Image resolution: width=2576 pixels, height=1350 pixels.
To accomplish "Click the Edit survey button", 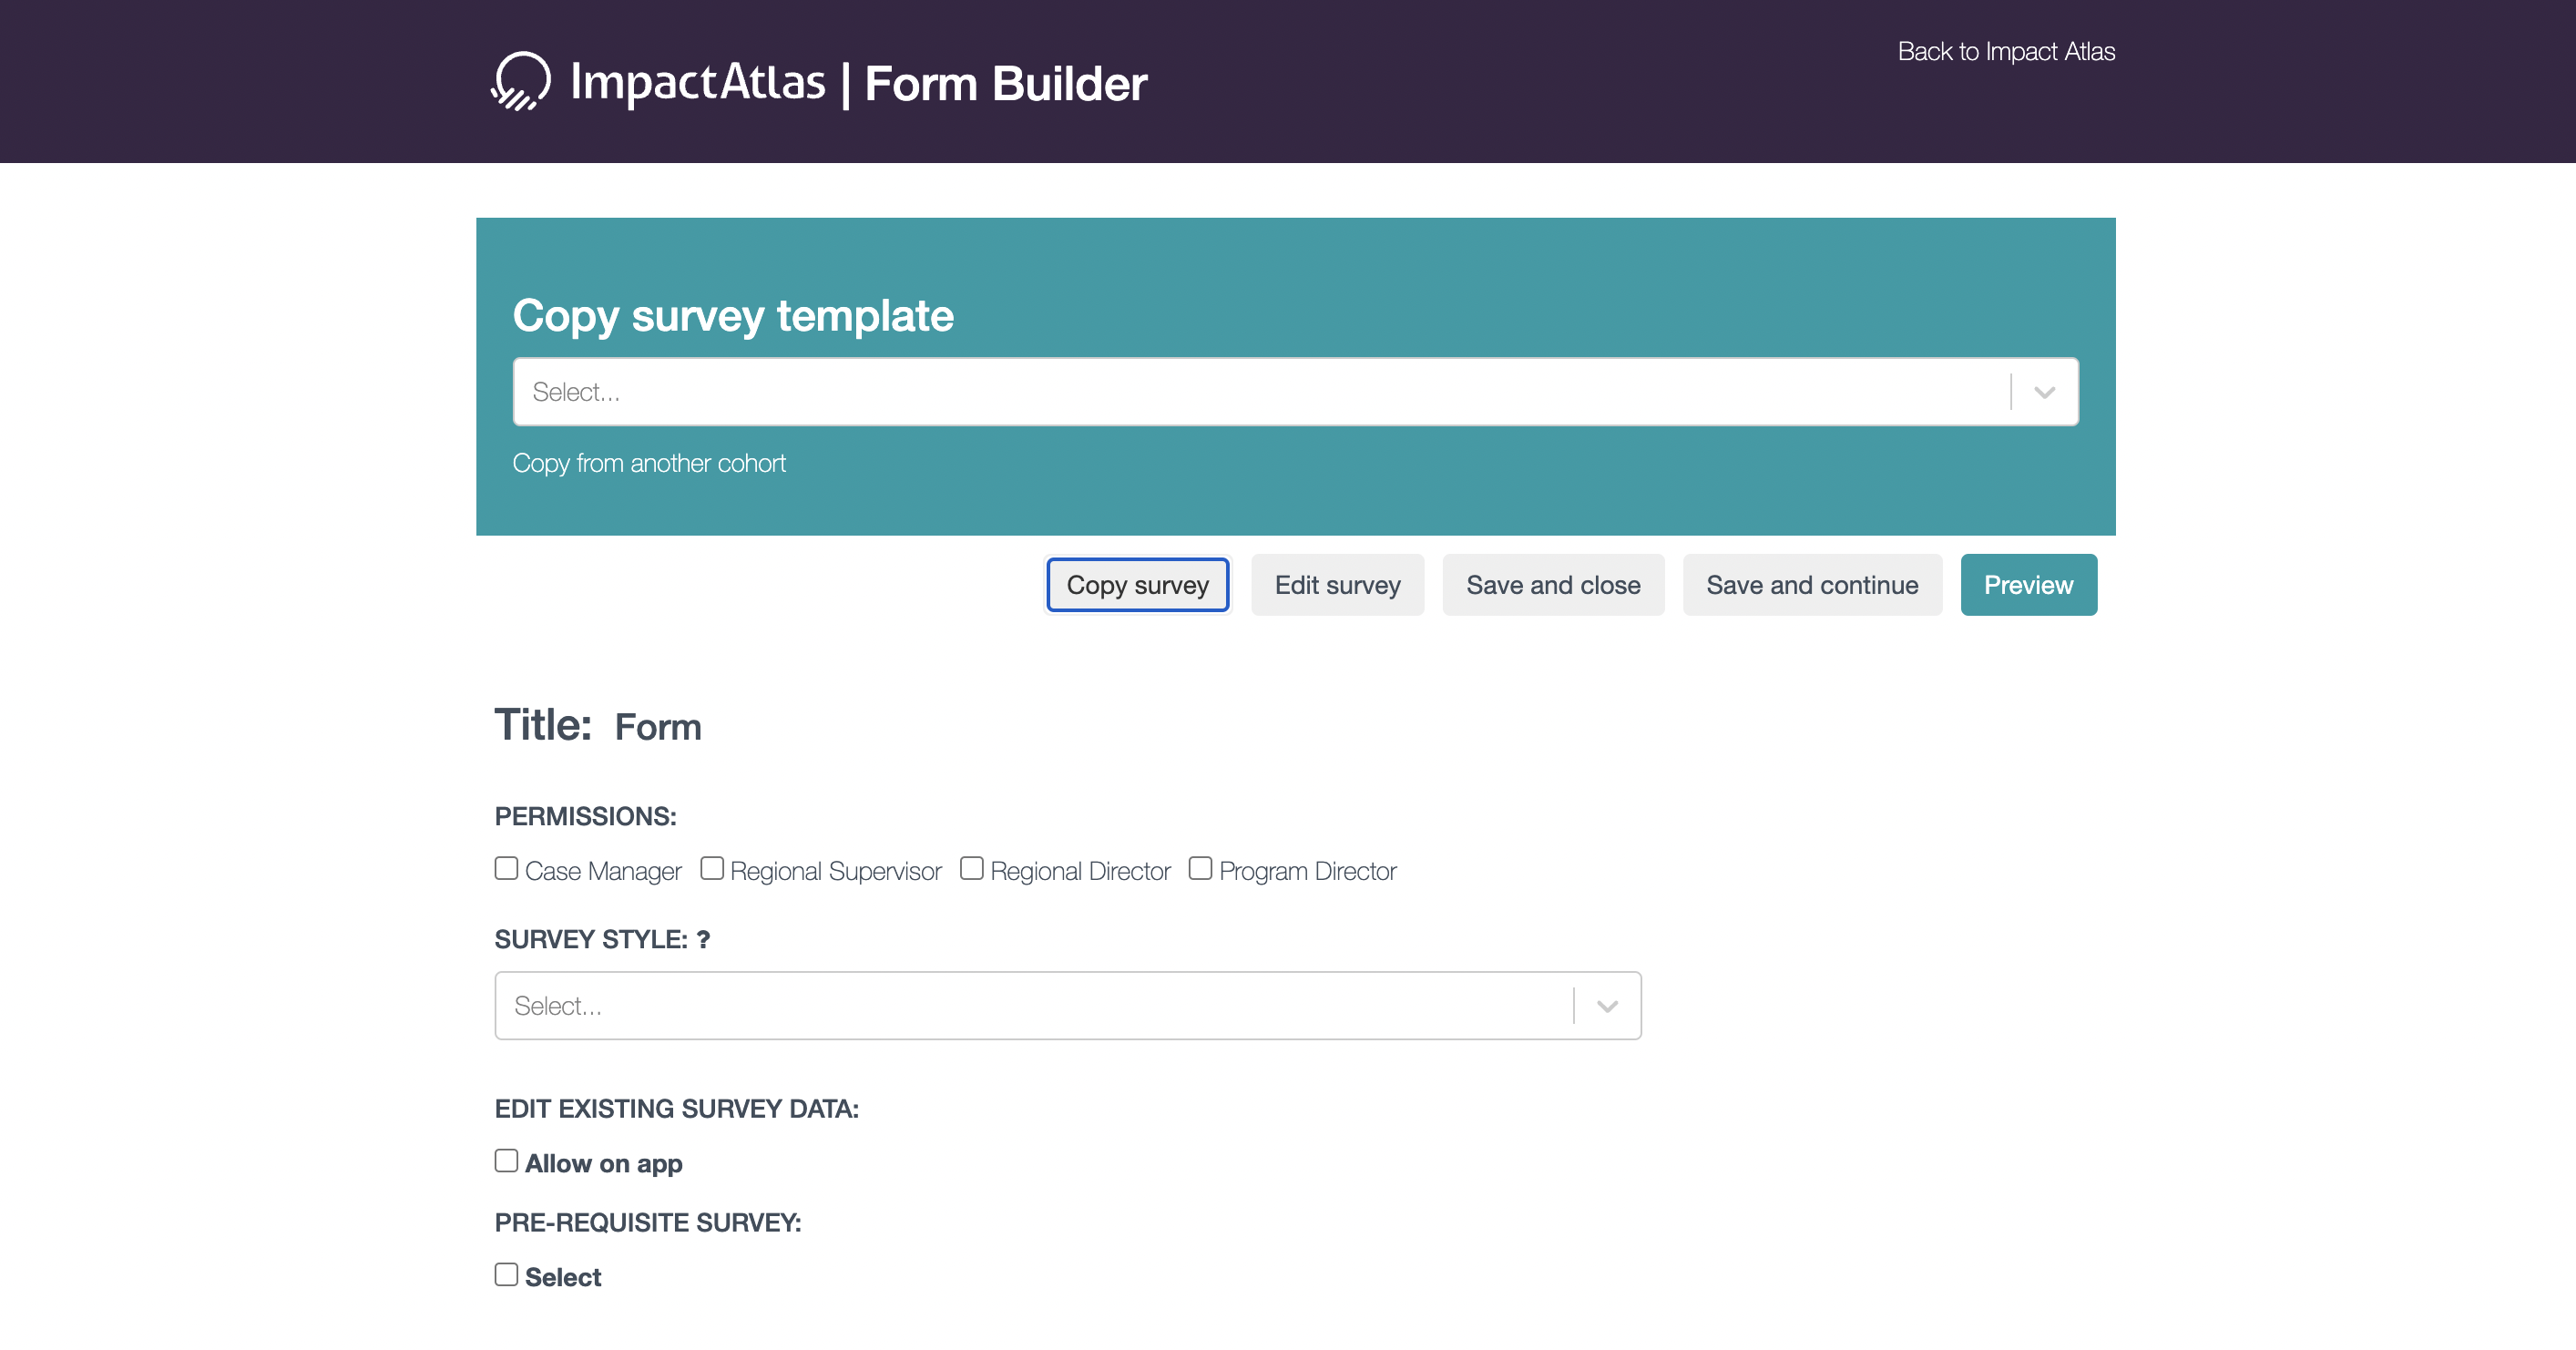I will 1337,585.
